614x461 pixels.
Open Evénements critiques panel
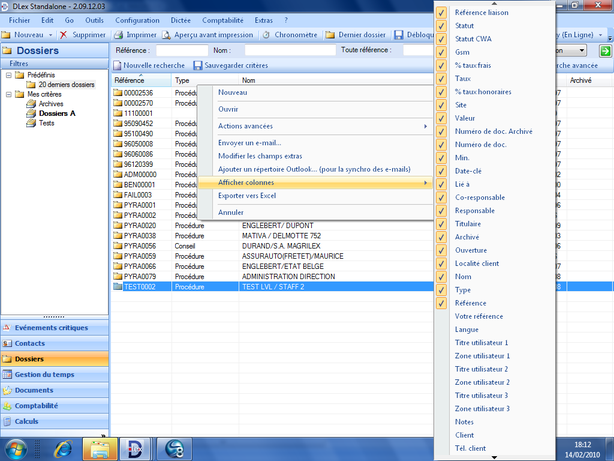[x=52, y=327]
